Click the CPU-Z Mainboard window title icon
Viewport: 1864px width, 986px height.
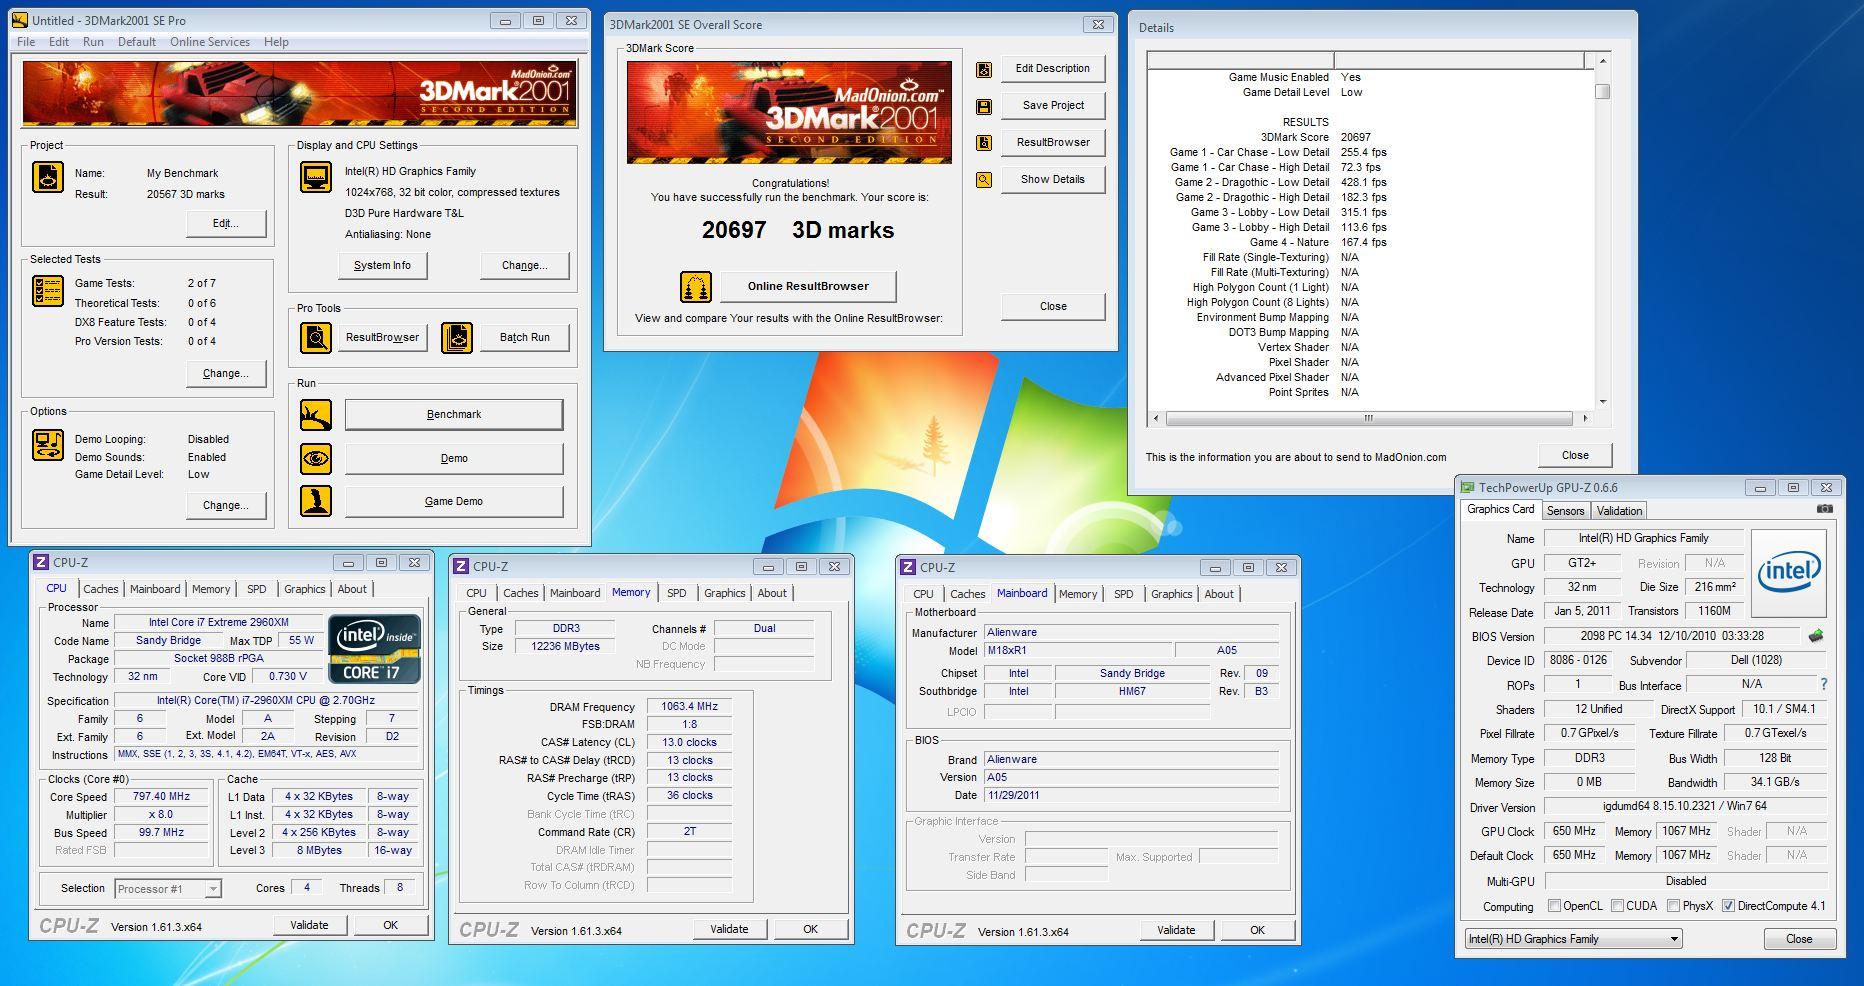click(x=908, y=568)
